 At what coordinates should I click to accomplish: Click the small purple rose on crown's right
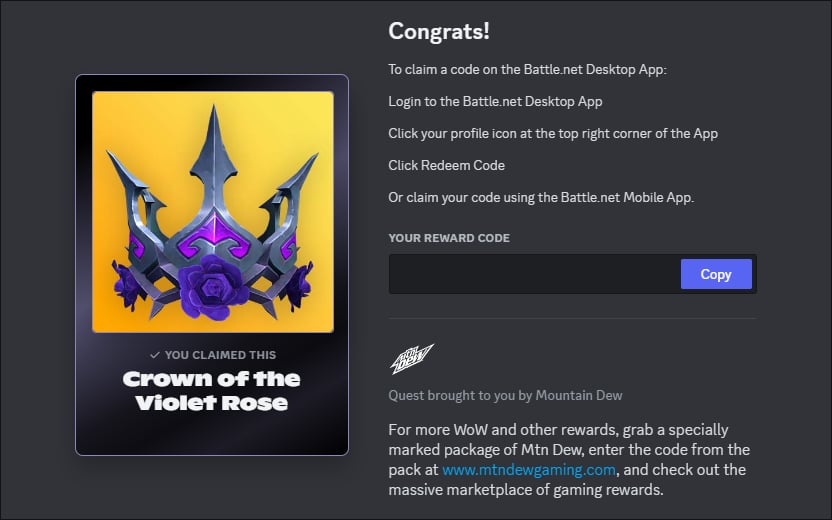295,283
